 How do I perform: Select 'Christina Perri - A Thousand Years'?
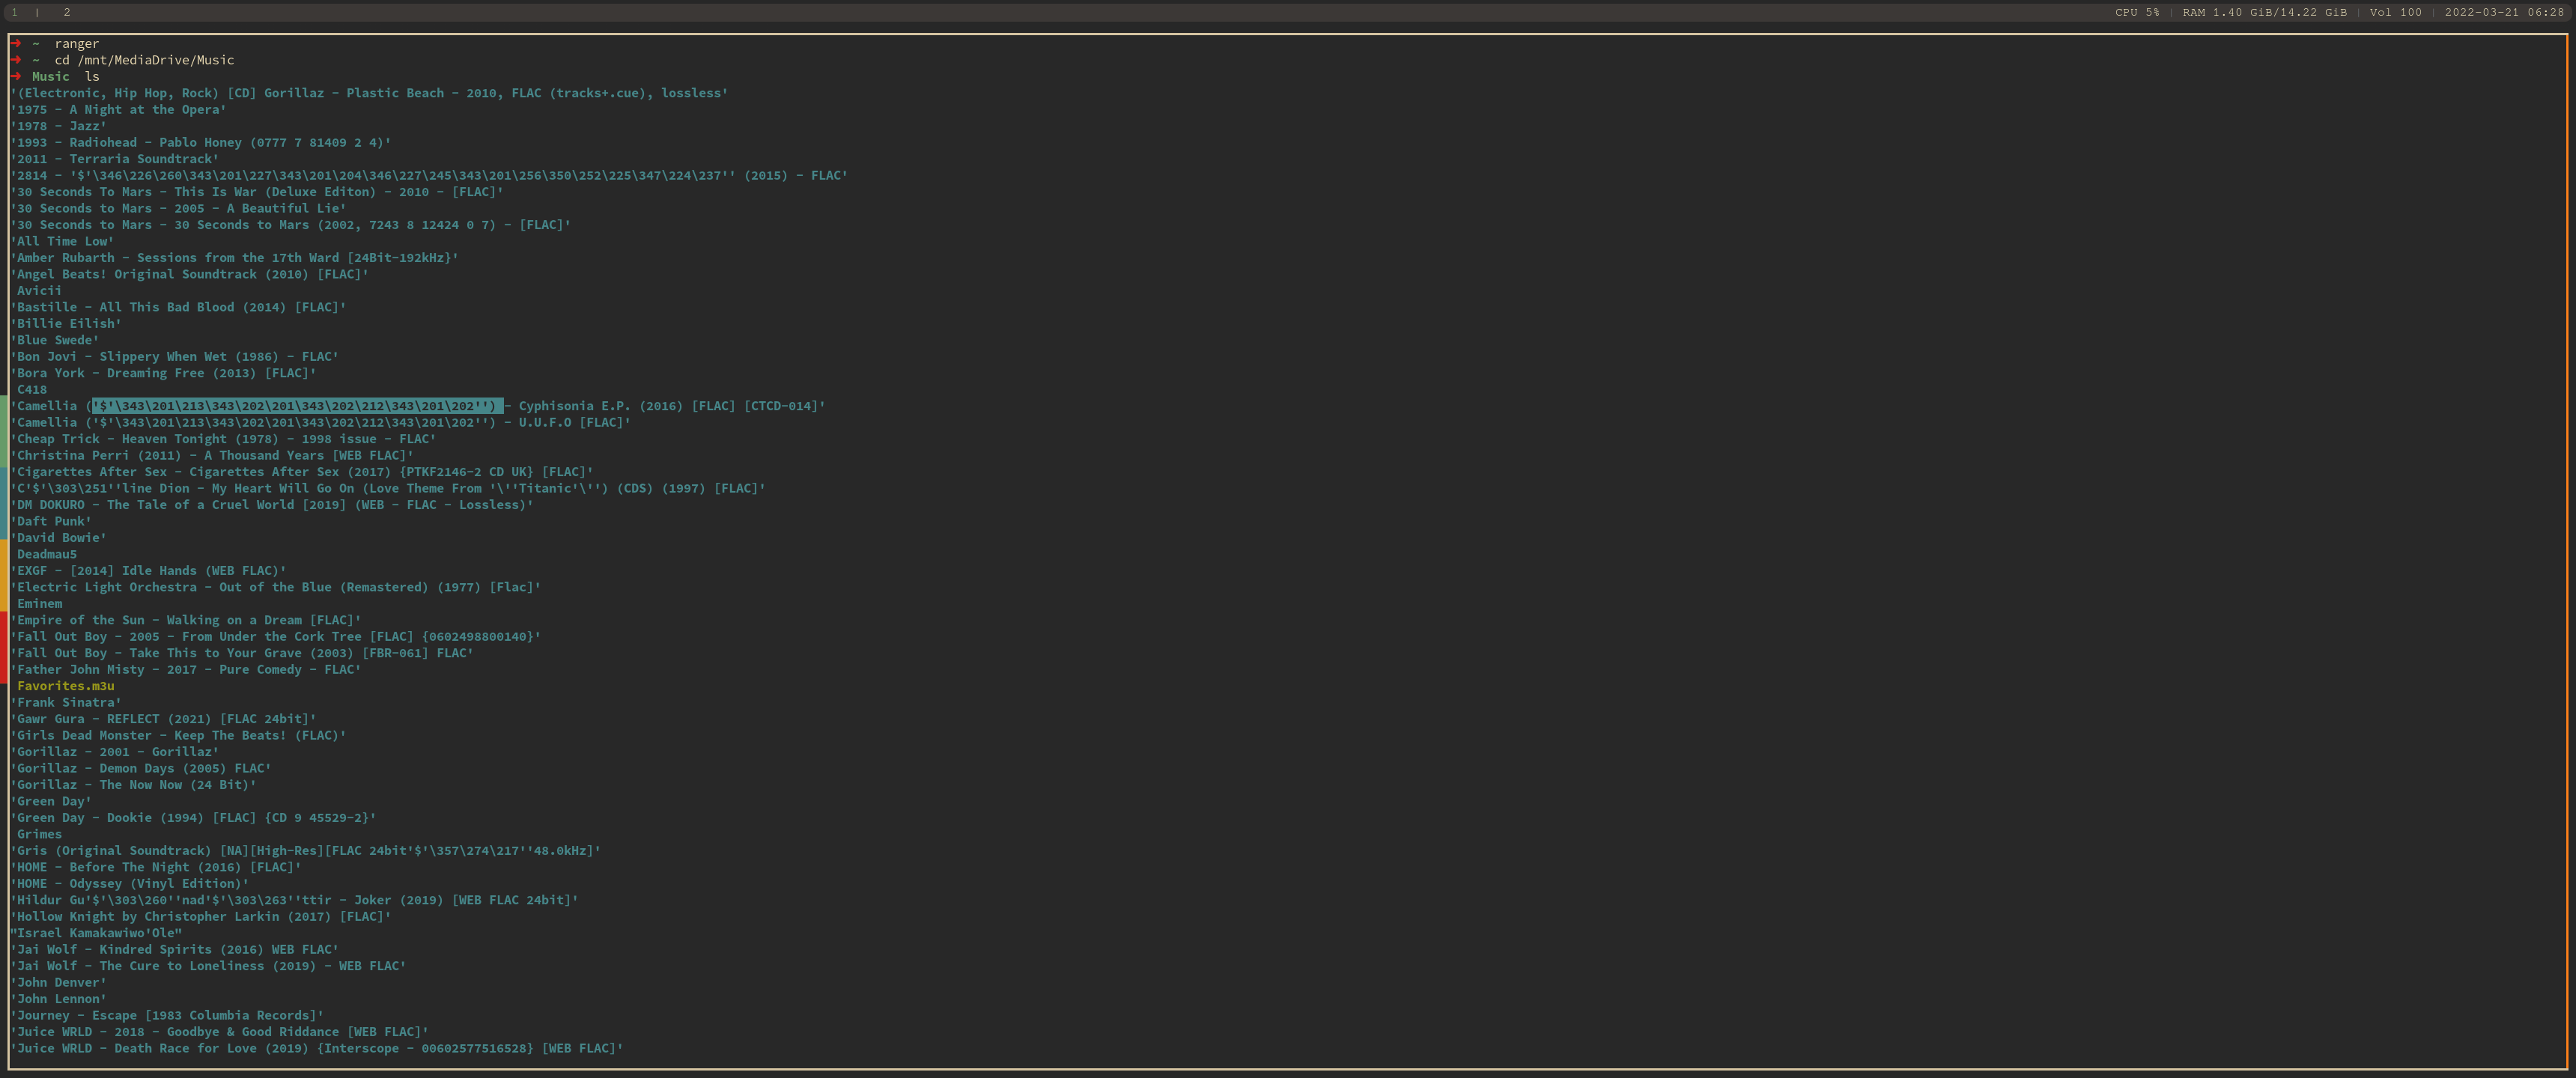pos(212,456)
